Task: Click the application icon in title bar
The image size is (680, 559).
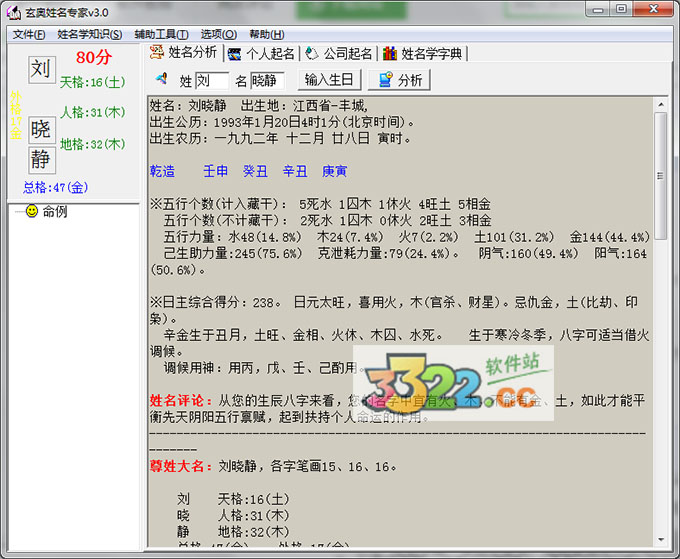Action: click(14, 13)
